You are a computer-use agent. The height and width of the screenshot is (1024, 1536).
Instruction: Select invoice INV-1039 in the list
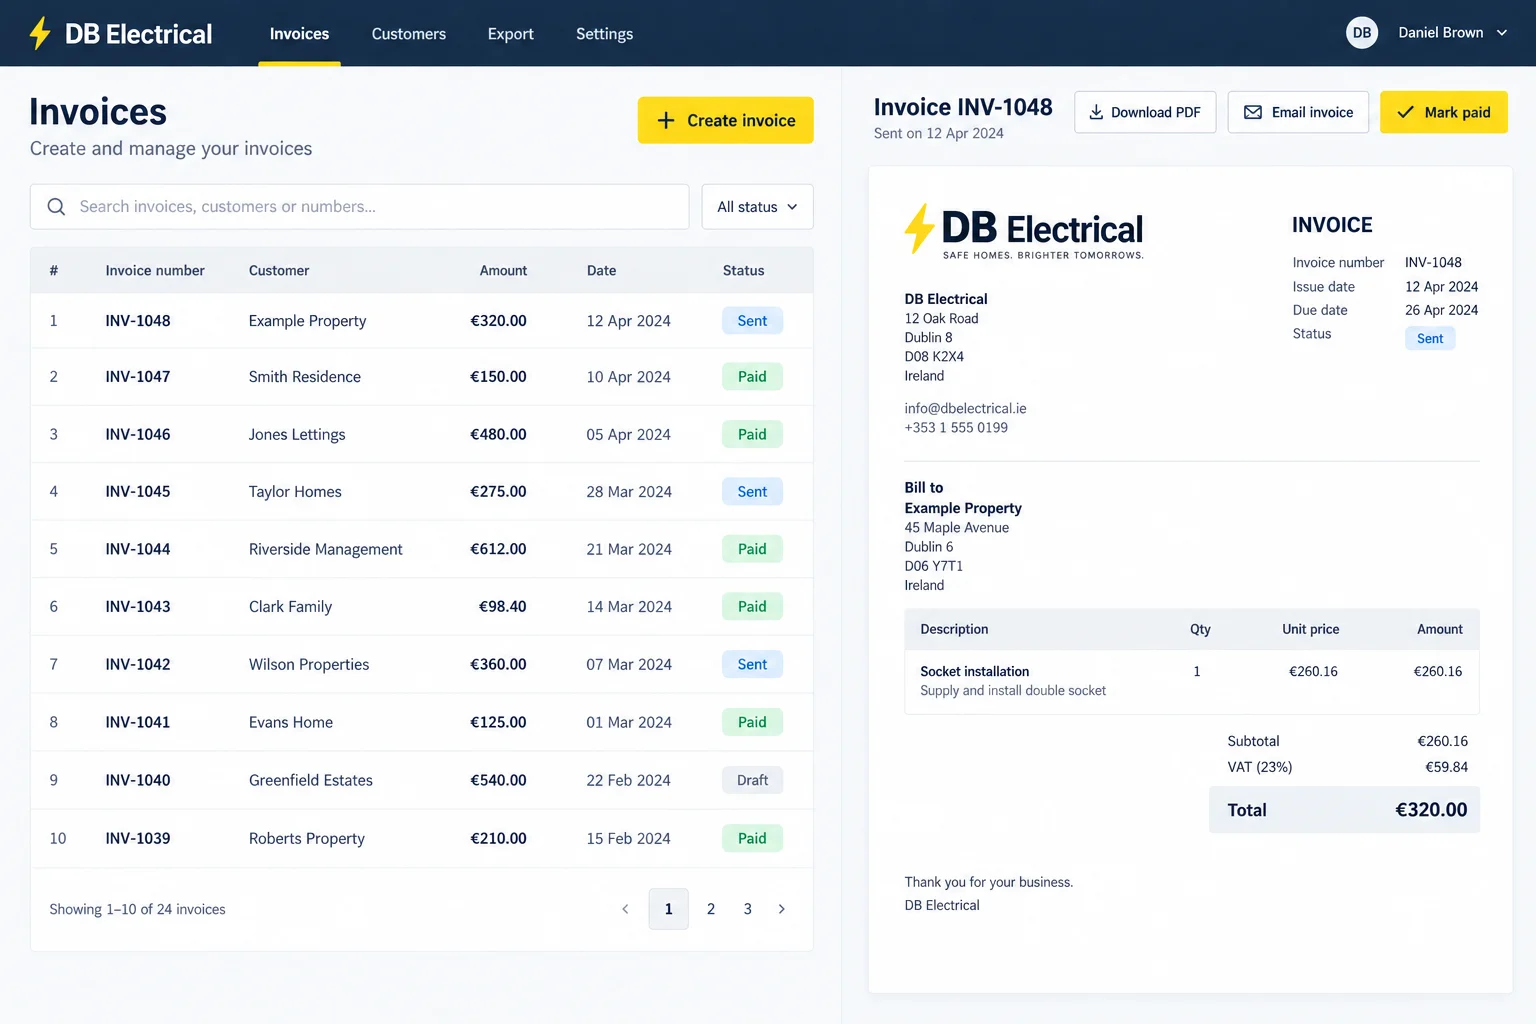(422, 838)
